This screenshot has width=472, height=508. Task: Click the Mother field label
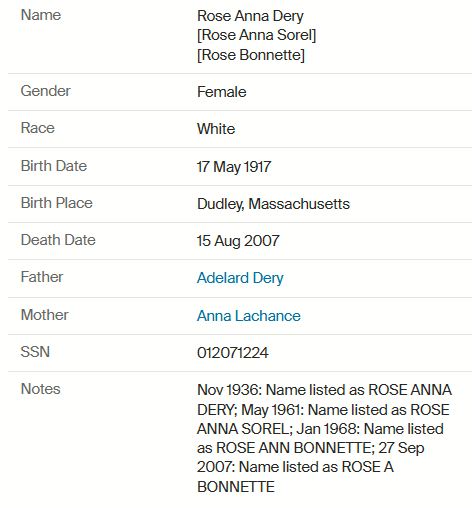tap(45, 315)
